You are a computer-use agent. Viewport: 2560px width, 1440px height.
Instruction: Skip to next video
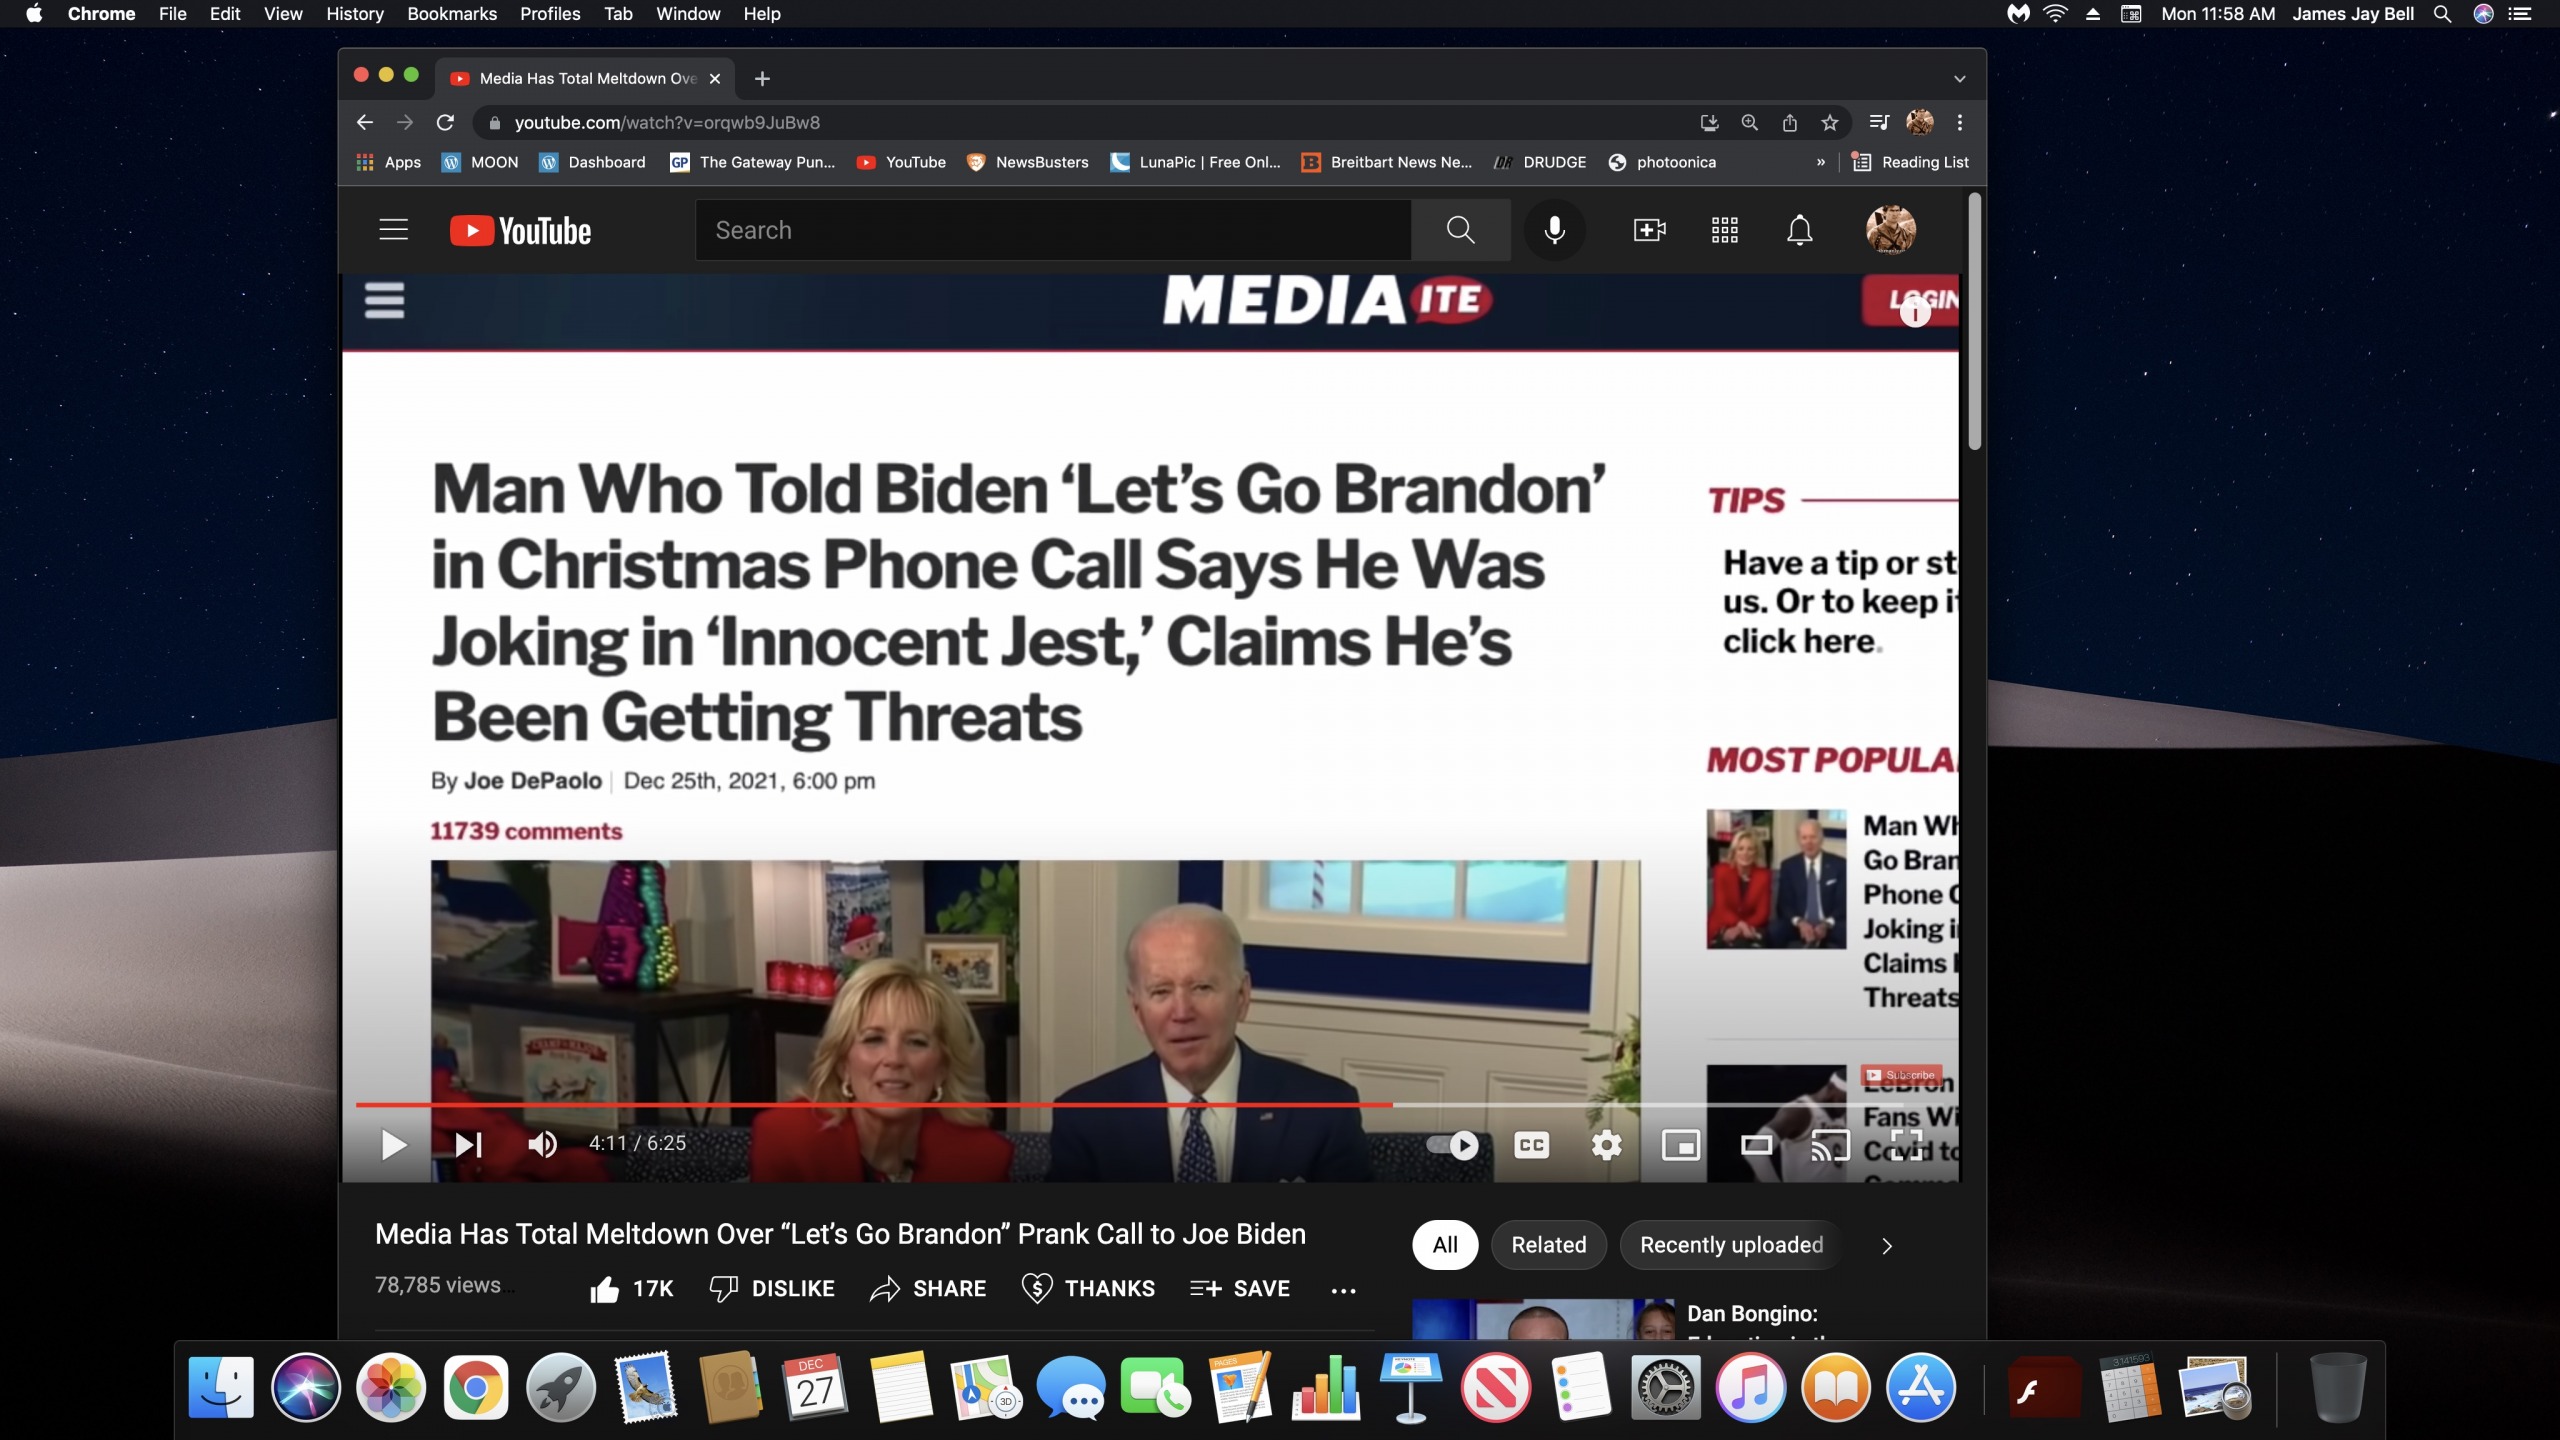[x=468, y=1144]
